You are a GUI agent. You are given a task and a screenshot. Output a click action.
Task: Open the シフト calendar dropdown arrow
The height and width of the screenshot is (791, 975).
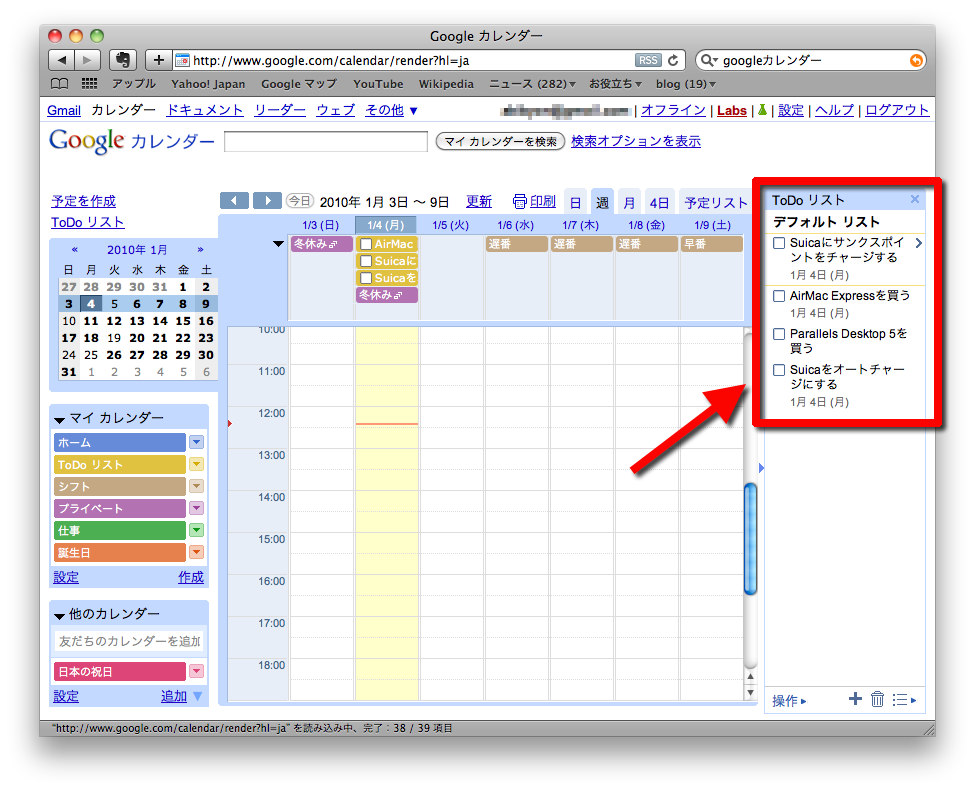pos(196,486)
